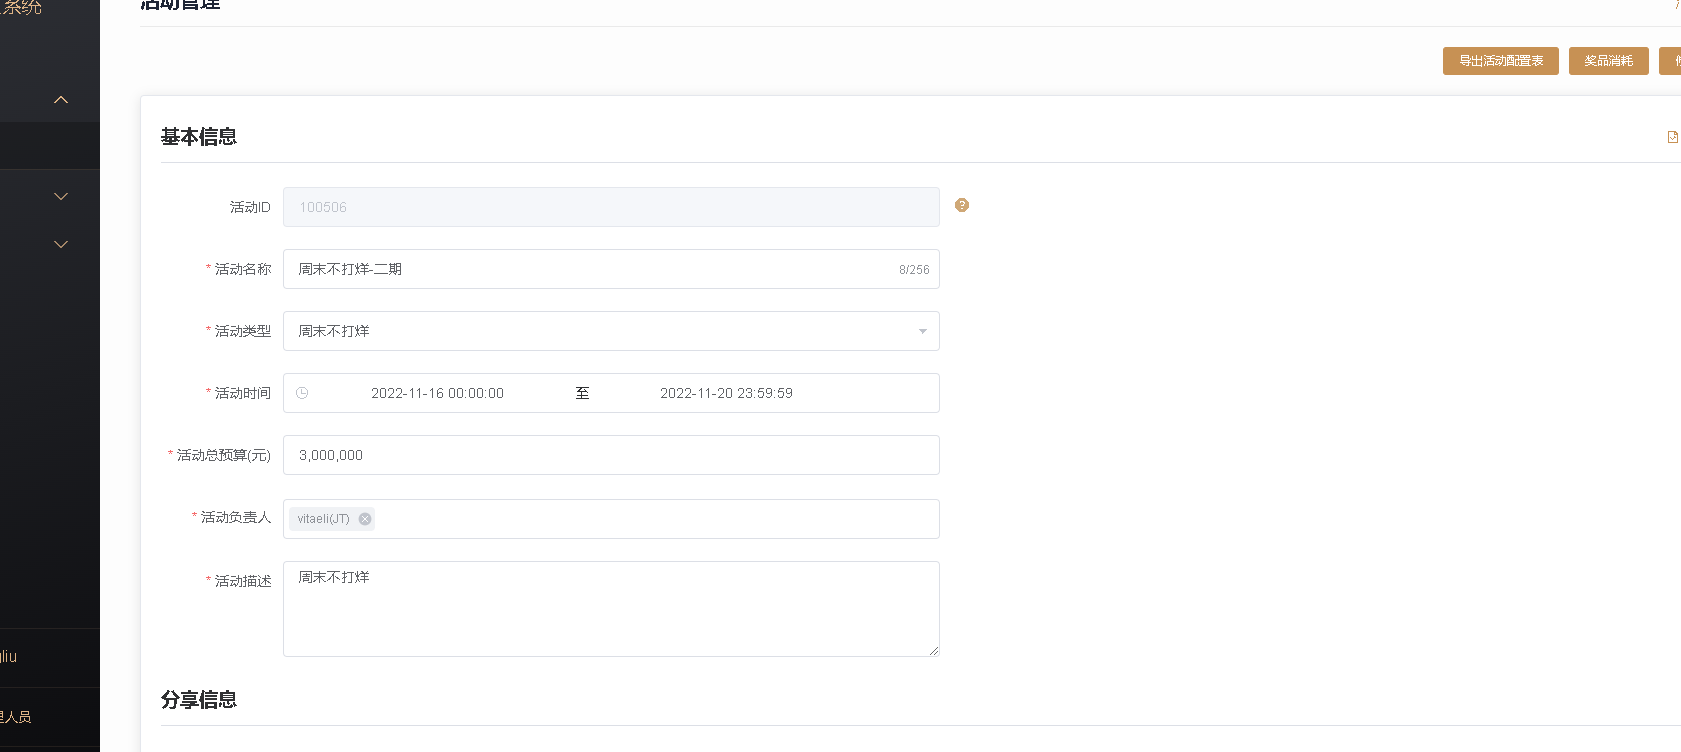
Task: Click 奖品消耗 button
Action: pos(1609,61)
